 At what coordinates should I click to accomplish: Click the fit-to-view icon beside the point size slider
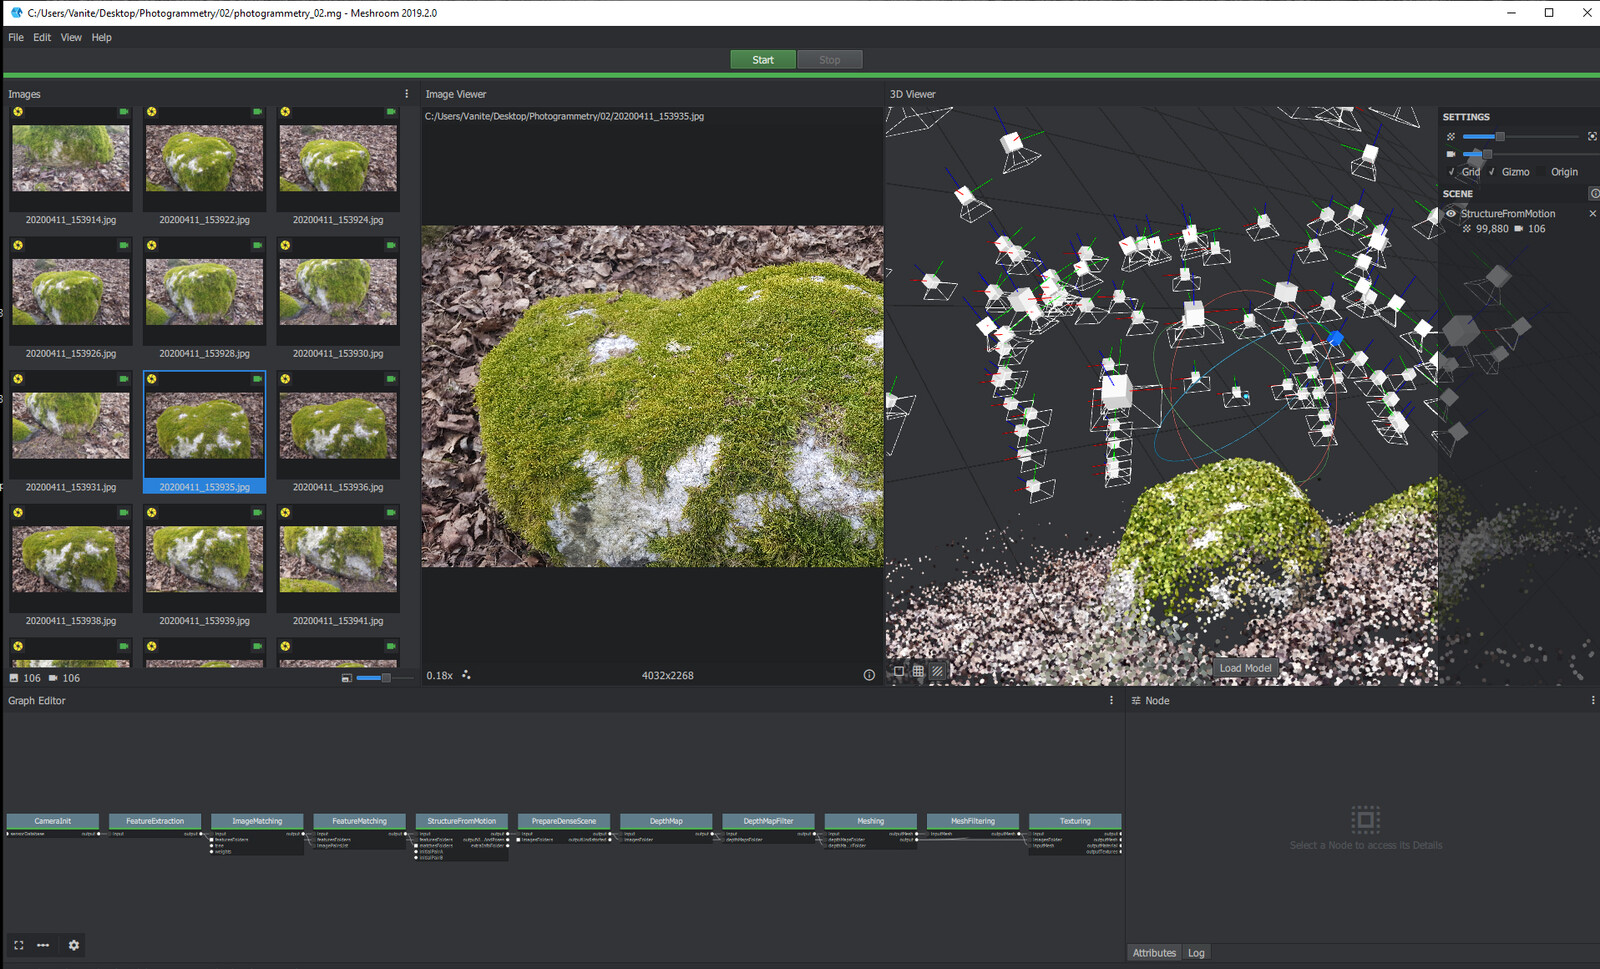pos(1592,136)
